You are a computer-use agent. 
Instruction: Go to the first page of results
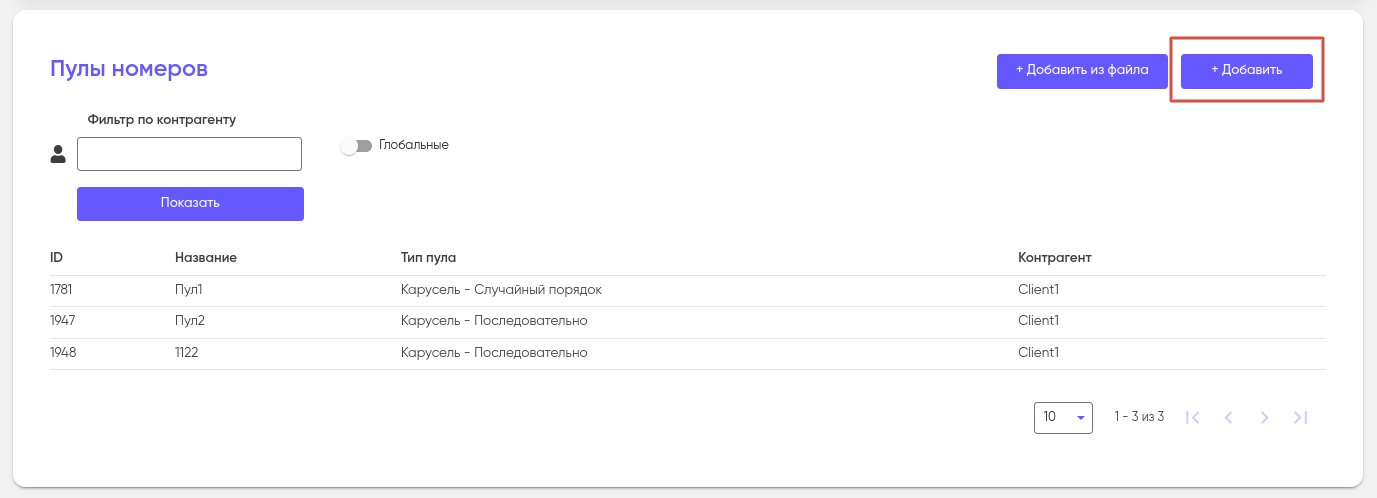[x=1192, y=417]
